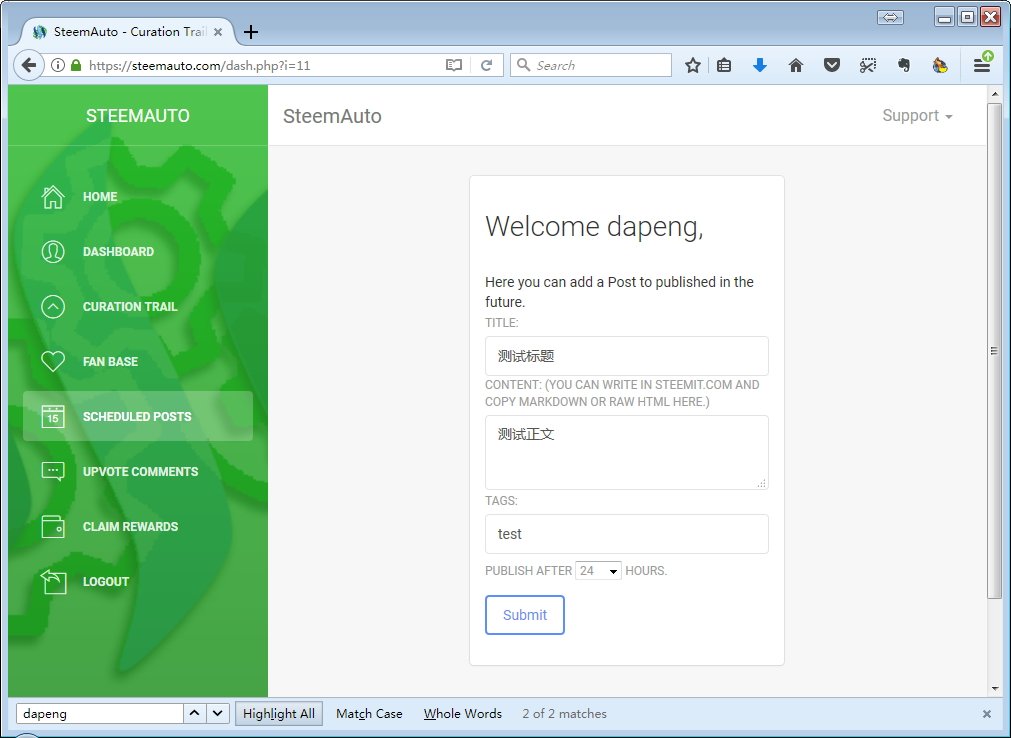Image resolution: width=1011 pixels, height=738 pixels.
Task: Select Logout in the sidebar
Action: click(137, 581)
